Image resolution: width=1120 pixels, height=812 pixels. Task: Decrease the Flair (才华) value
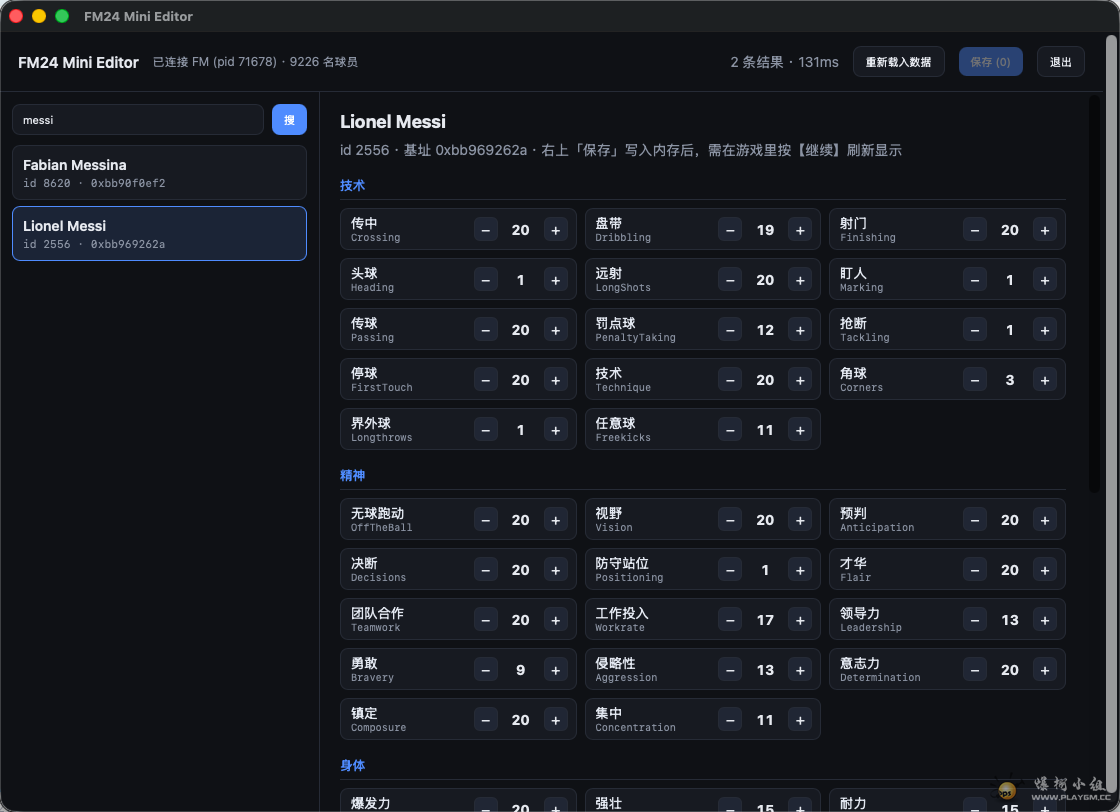[975, 570]
